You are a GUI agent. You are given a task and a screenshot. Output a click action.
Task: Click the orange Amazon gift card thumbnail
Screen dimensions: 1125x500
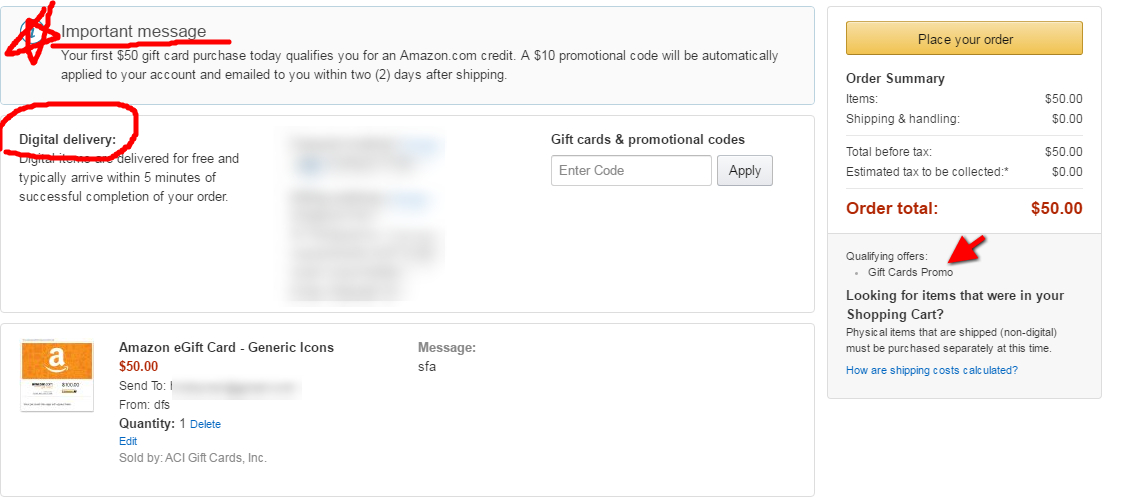pyautogui.click(x=57, y=375)
